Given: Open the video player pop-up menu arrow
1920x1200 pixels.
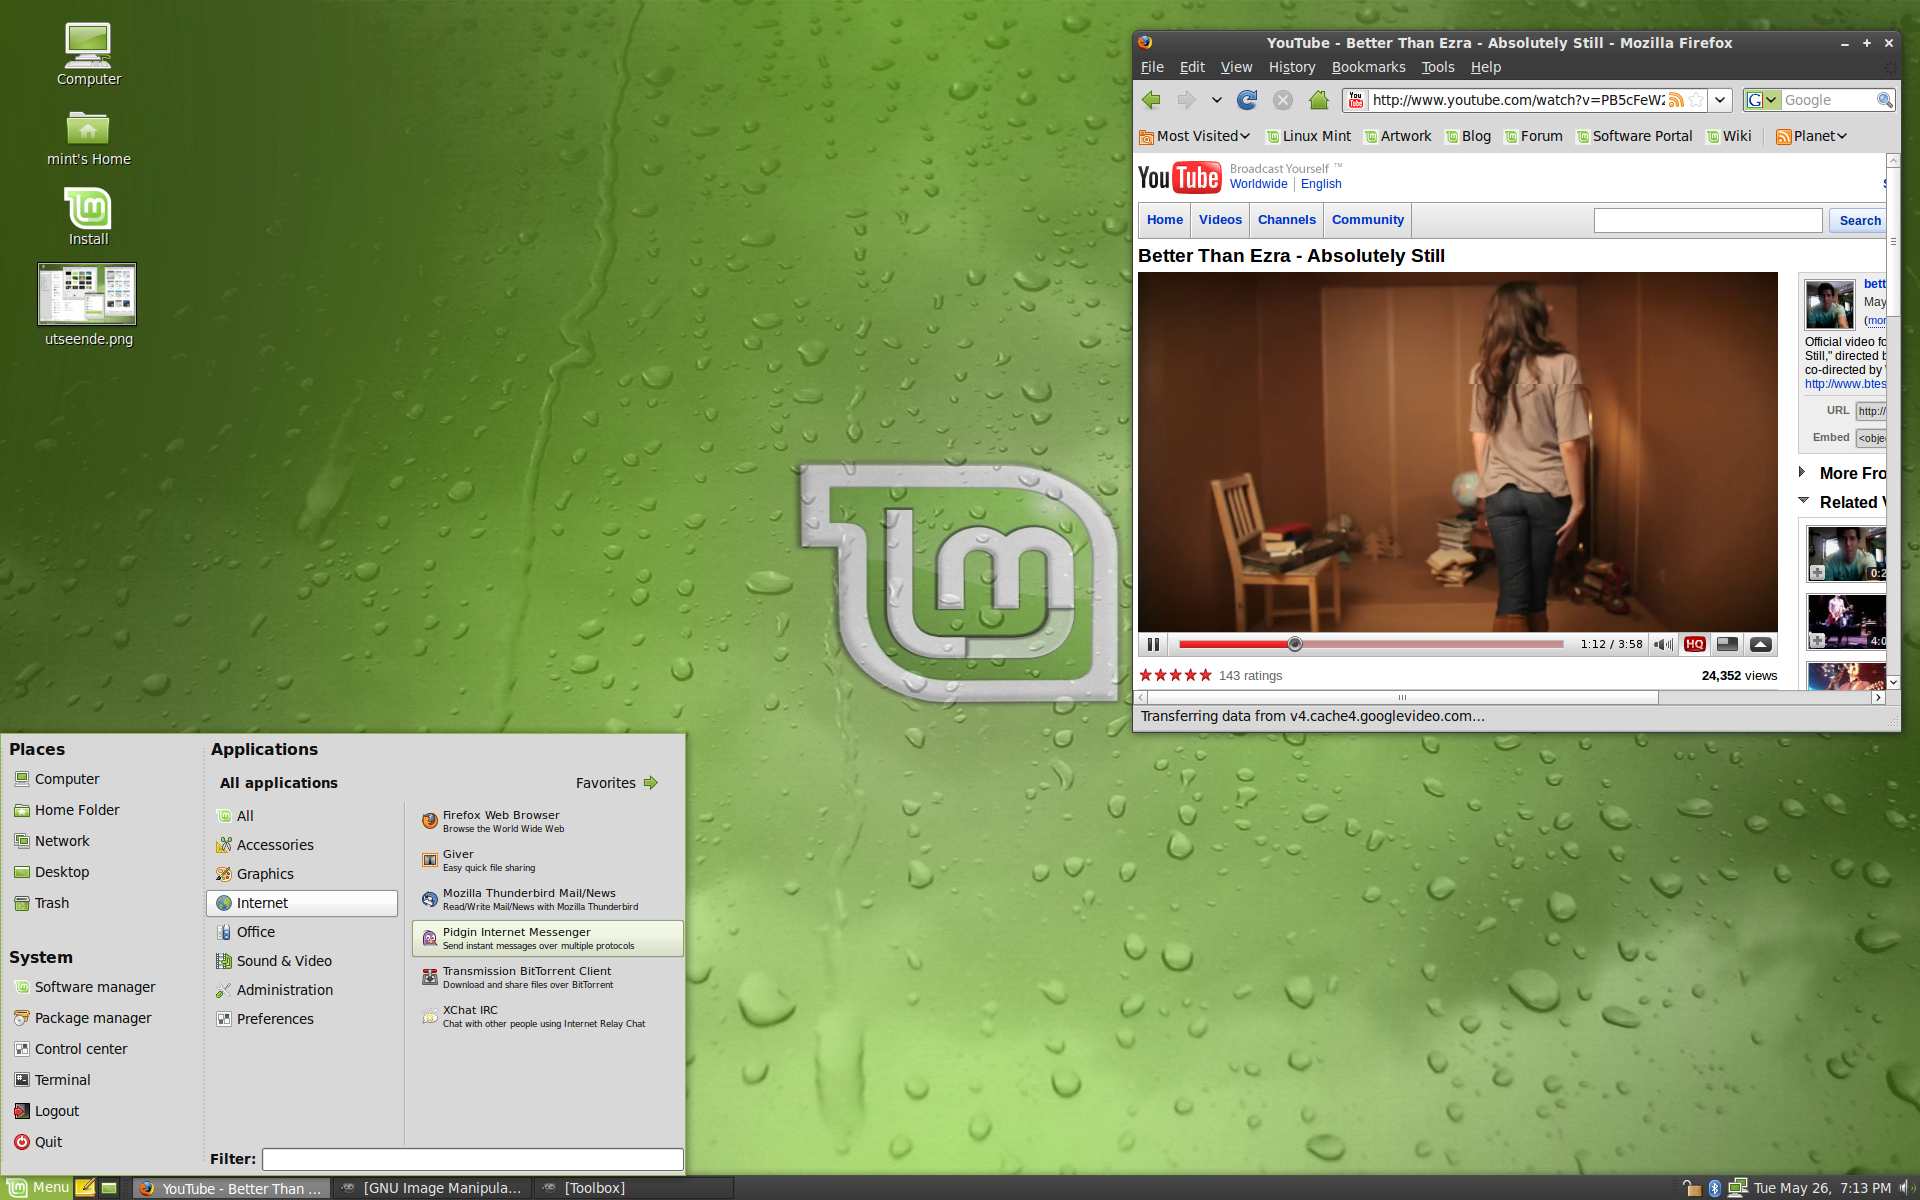Looking at the screenshot, I should click(x=1761, y=644).
